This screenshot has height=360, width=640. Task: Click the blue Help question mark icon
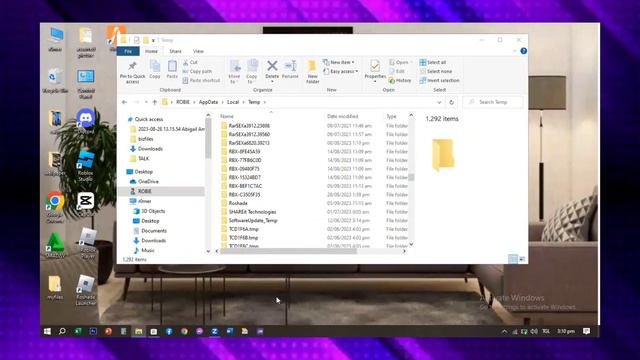(x=523, y=51)
